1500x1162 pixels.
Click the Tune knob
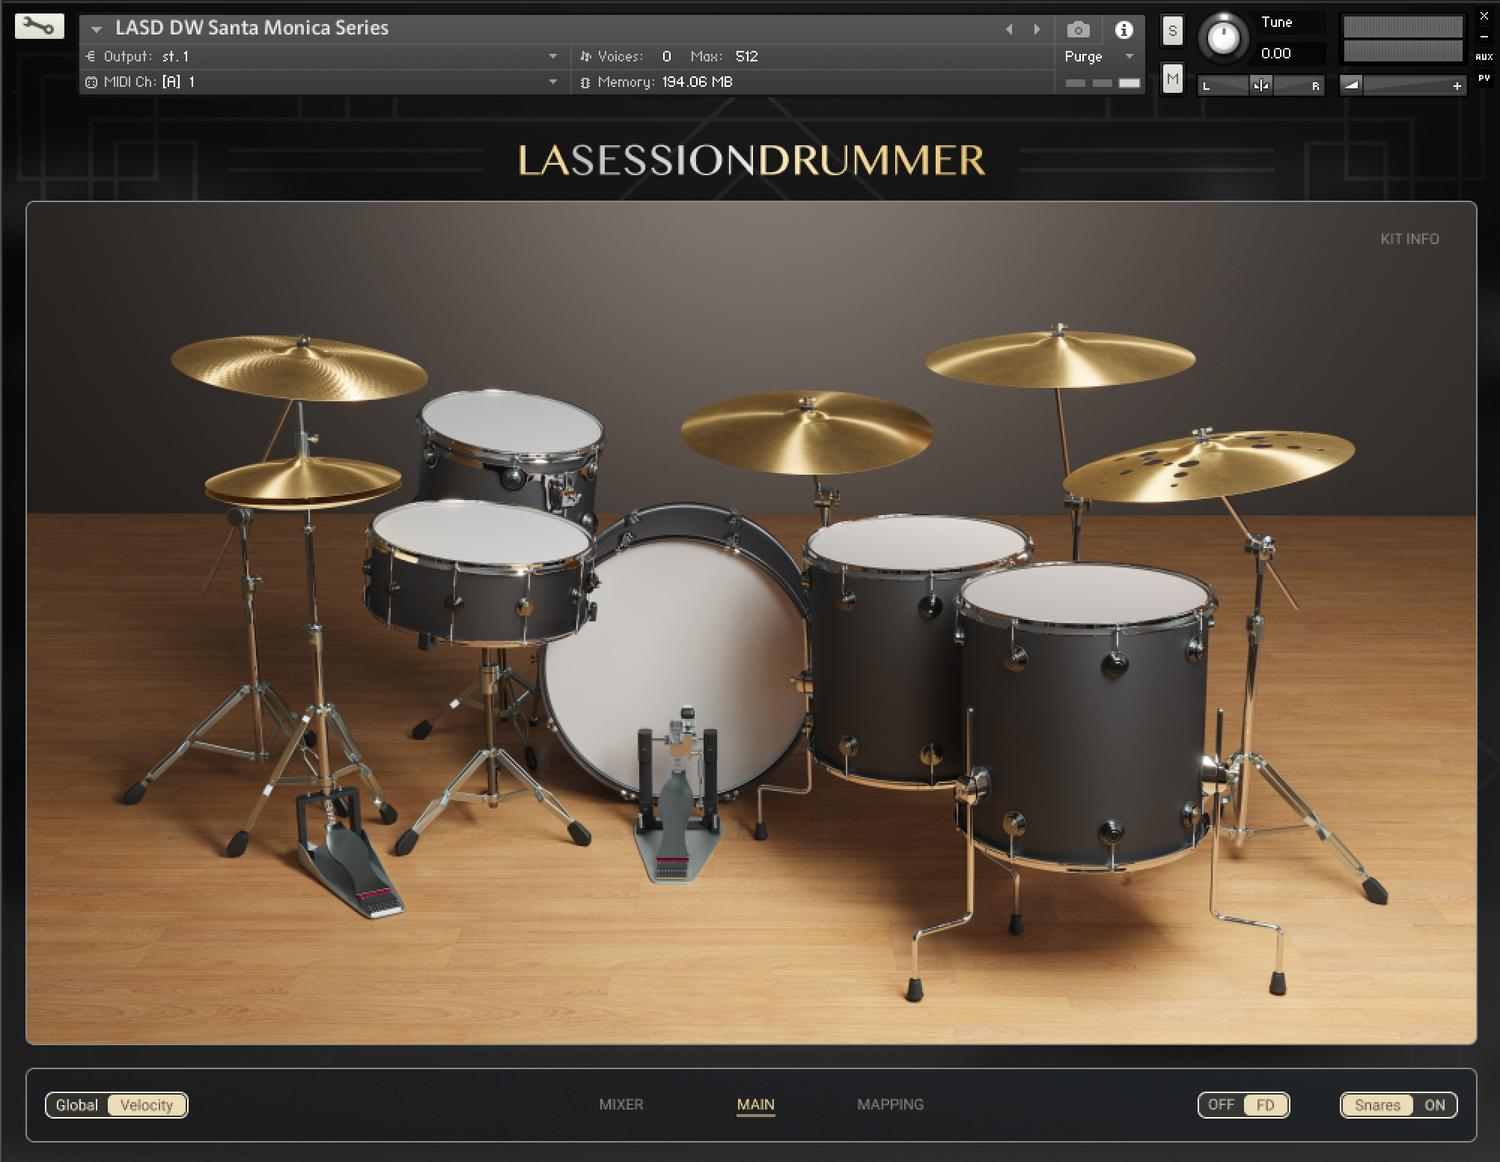pyautogui.click(x=1223, y=38)
